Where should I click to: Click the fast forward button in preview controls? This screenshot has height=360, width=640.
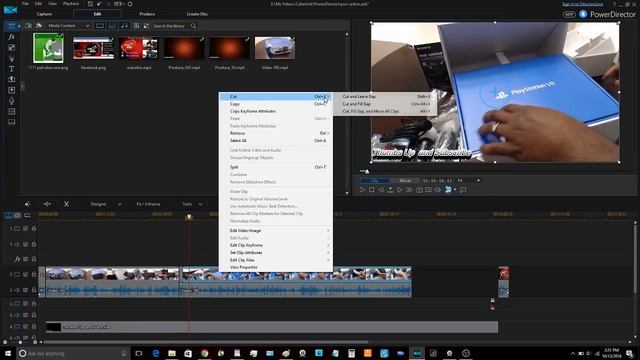click(x=409, y=190)
